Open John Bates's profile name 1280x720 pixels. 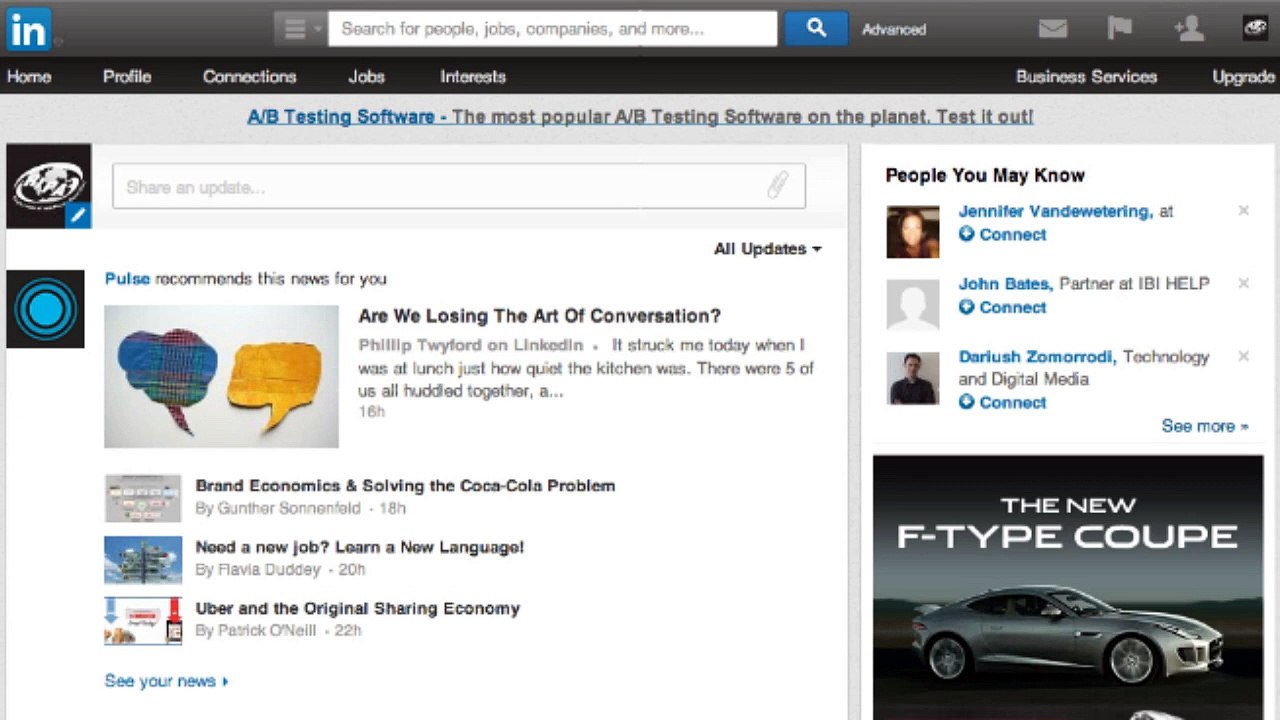tap(1004, 284)
